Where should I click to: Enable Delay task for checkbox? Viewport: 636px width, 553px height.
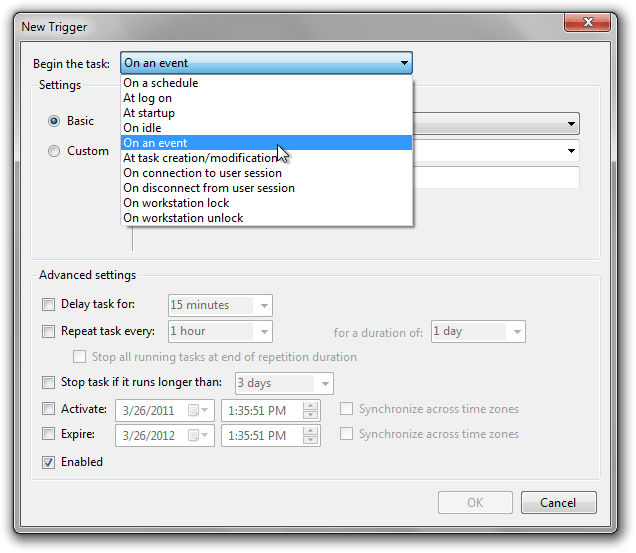point(48,304)
